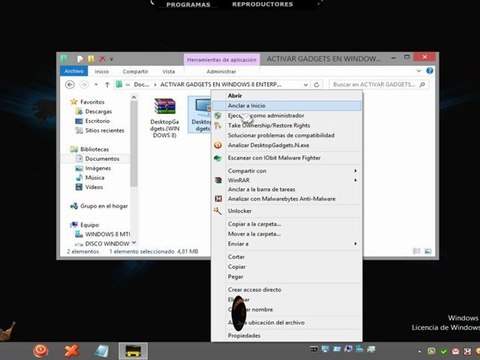480x360 pixels.
Task: Expand the WinRAR submenu
Action: [x=287, y=180]
